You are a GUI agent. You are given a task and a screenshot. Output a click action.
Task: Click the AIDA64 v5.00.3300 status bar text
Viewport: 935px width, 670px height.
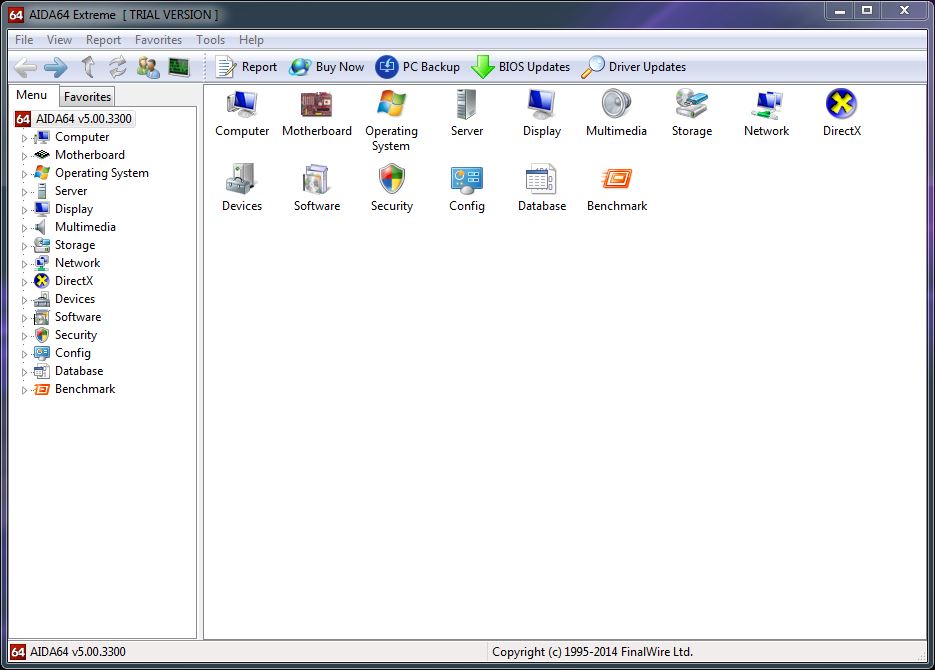(x=78, y=652)
